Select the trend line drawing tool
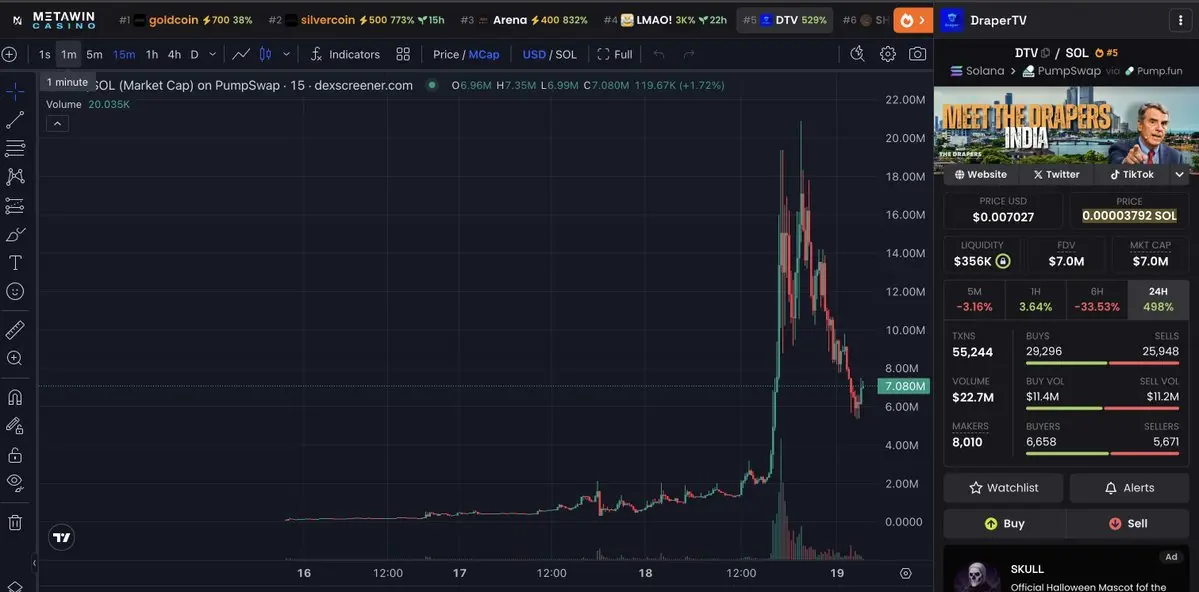 [15, 120]
